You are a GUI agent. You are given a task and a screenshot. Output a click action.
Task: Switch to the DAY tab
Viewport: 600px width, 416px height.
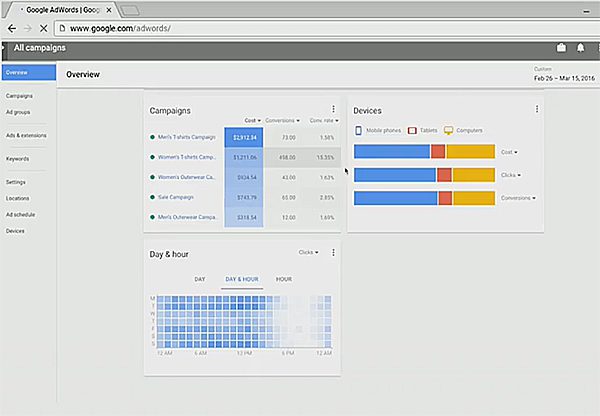click(x=200, y=279)
